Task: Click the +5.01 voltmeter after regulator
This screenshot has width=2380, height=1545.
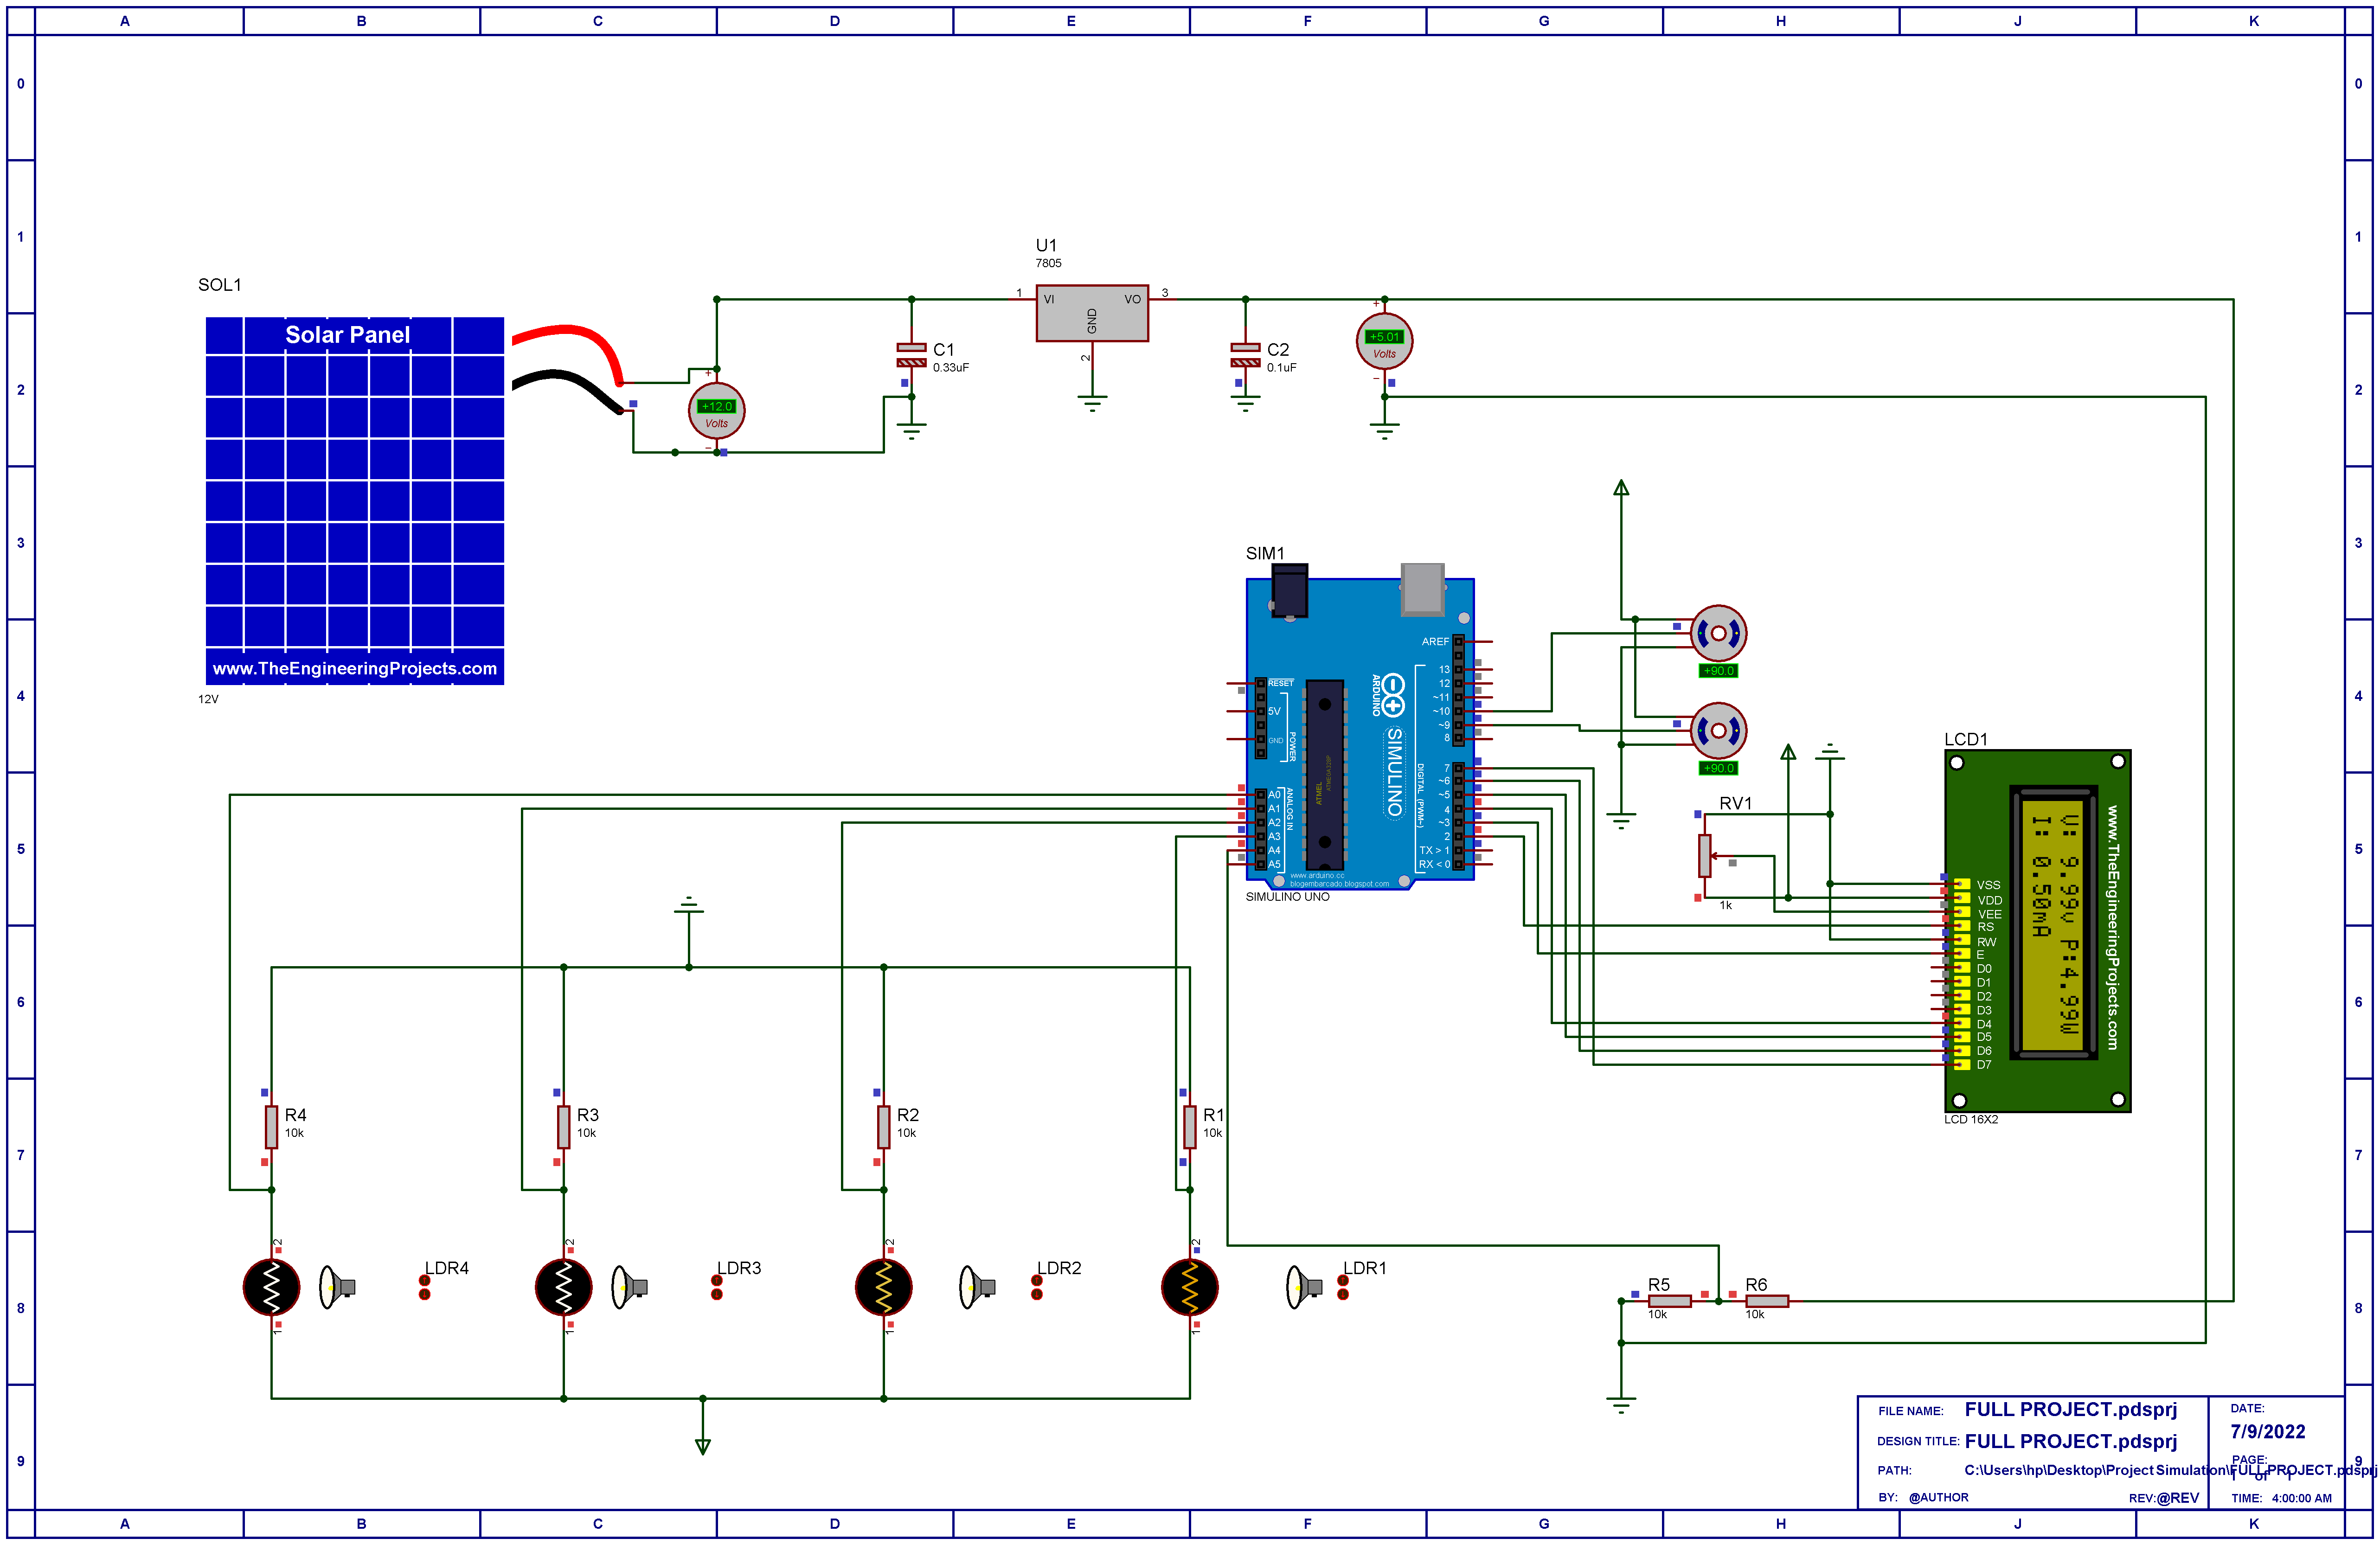Action: (x=1384, y=341)
